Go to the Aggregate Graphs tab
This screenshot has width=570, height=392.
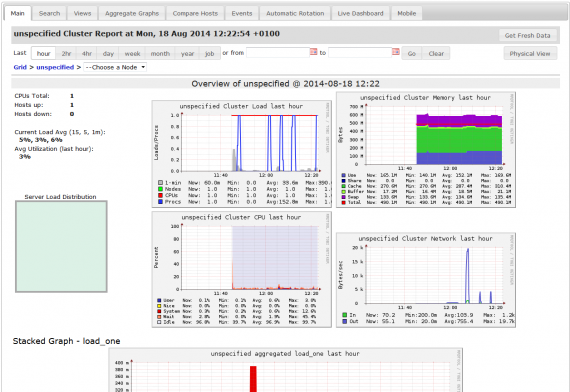pos(132,13)
